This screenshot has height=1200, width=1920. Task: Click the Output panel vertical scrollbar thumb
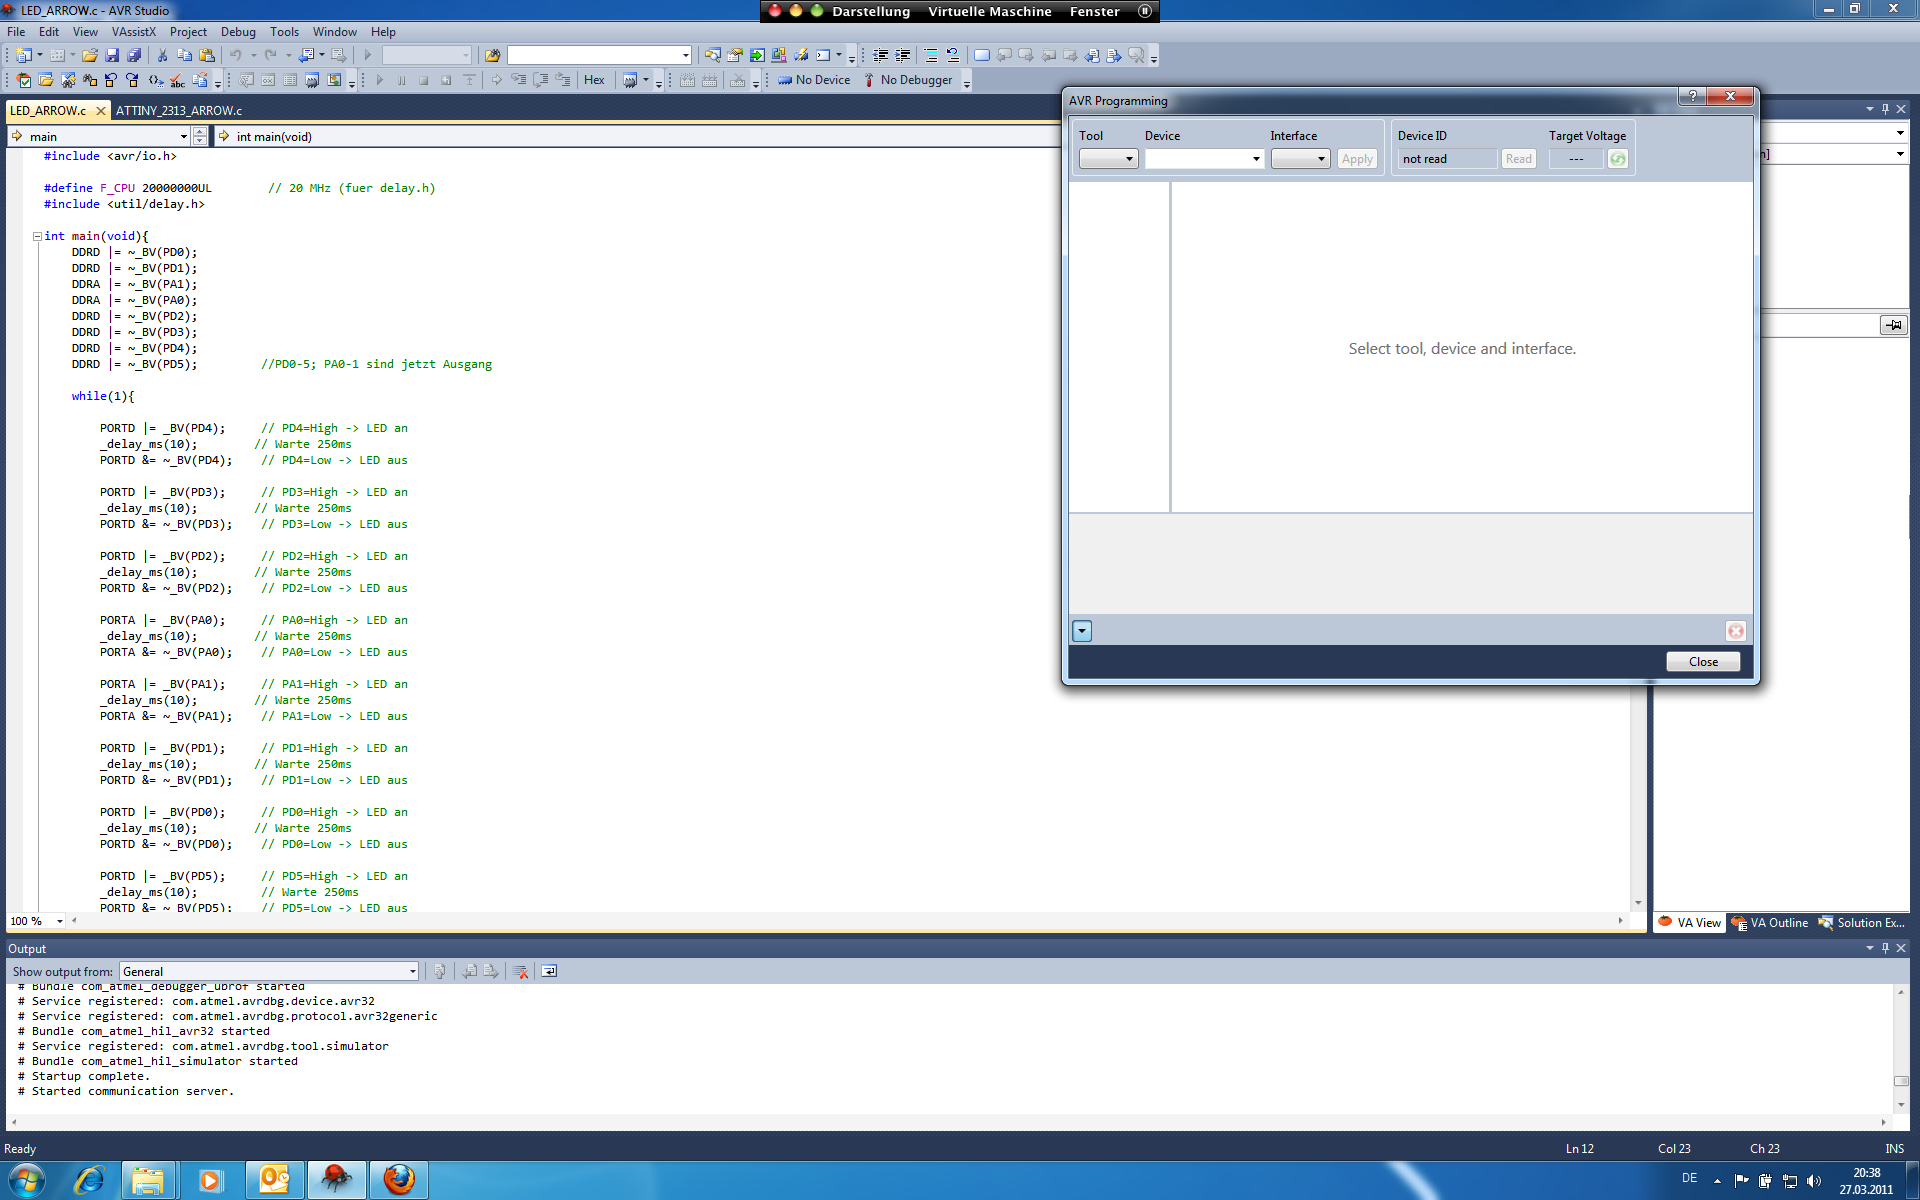[1900, 1081]
